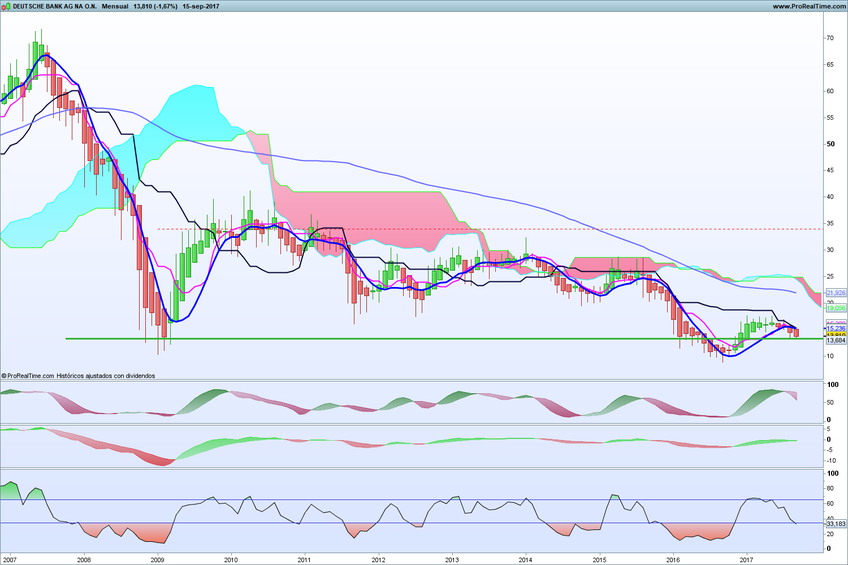The height and width of the screenshot is (565, 848).
Task: Click the 2016 year label on time axis
Action: point(673,560)
